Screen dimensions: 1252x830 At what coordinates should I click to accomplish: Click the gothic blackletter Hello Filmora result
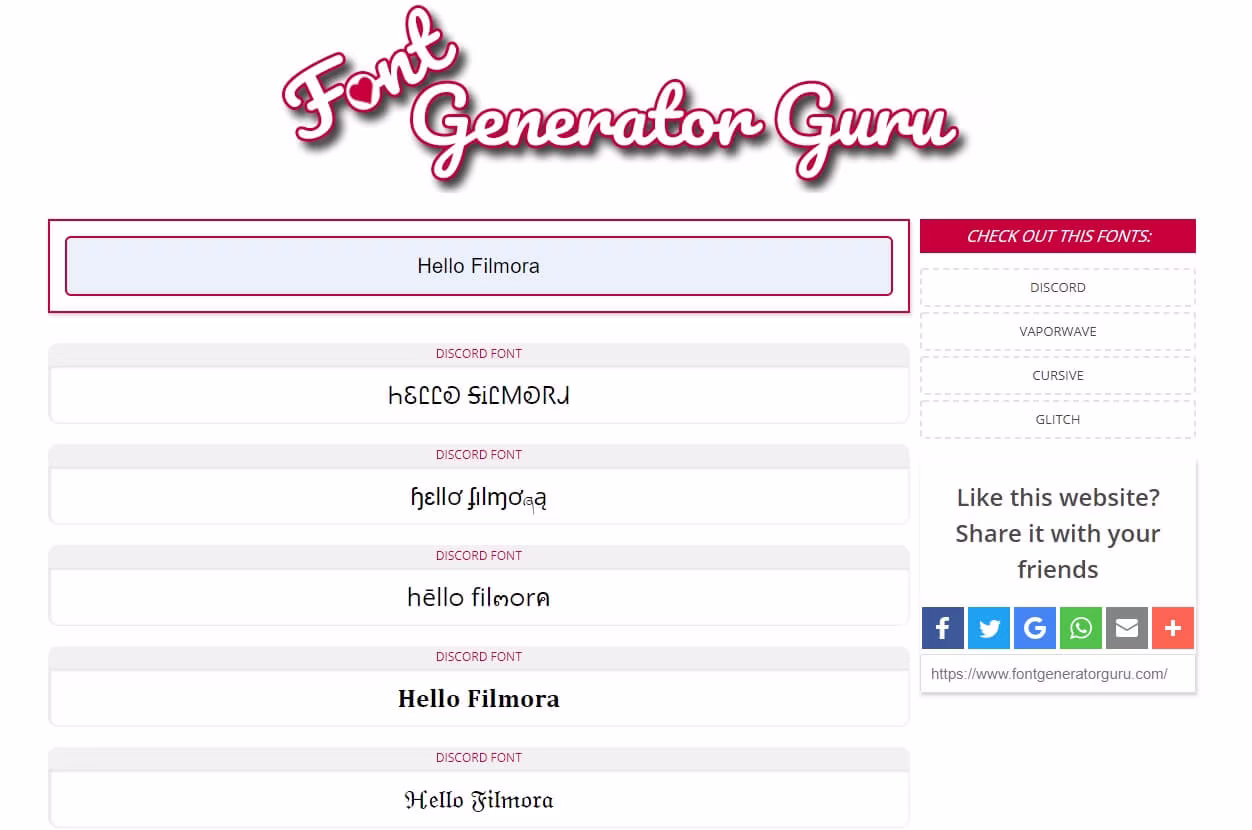[x=478, y=800]
